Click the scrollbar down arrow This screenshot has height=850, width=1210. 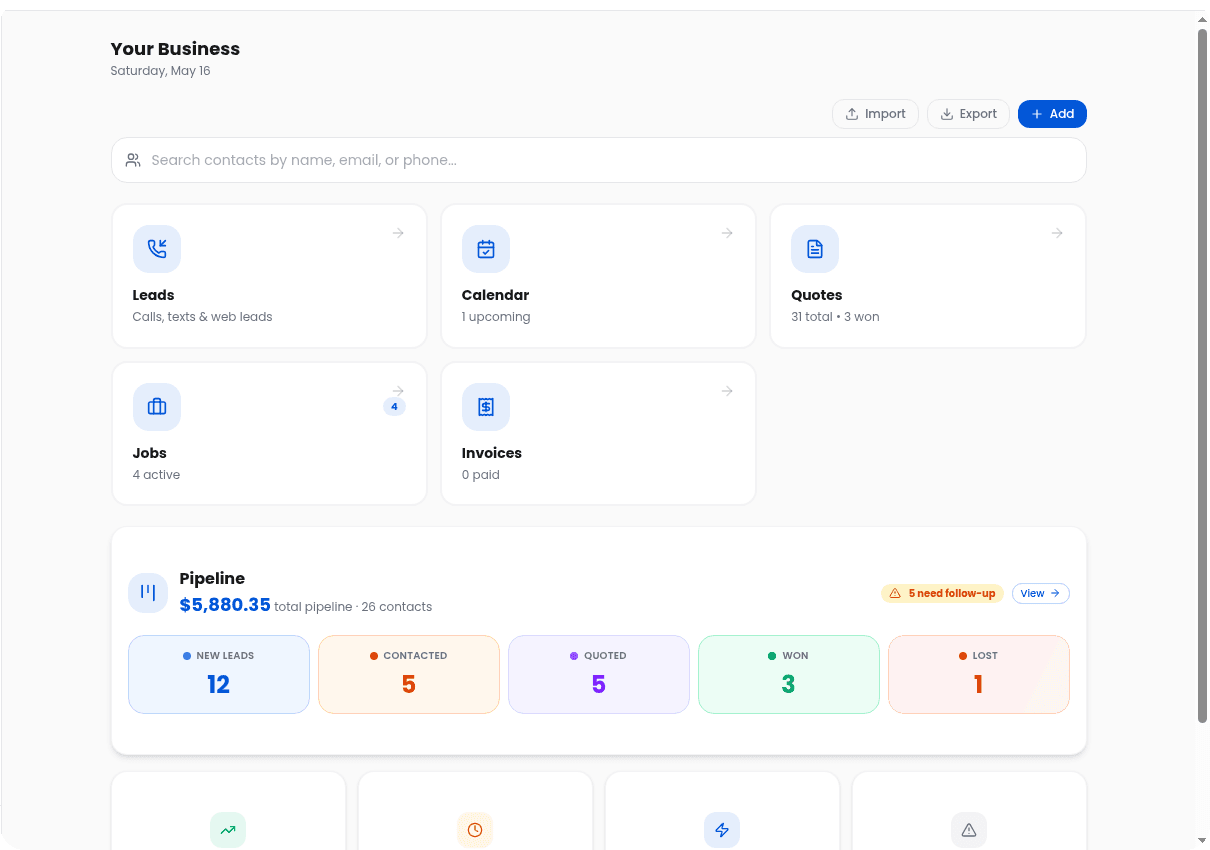[x=1202, y=841]
